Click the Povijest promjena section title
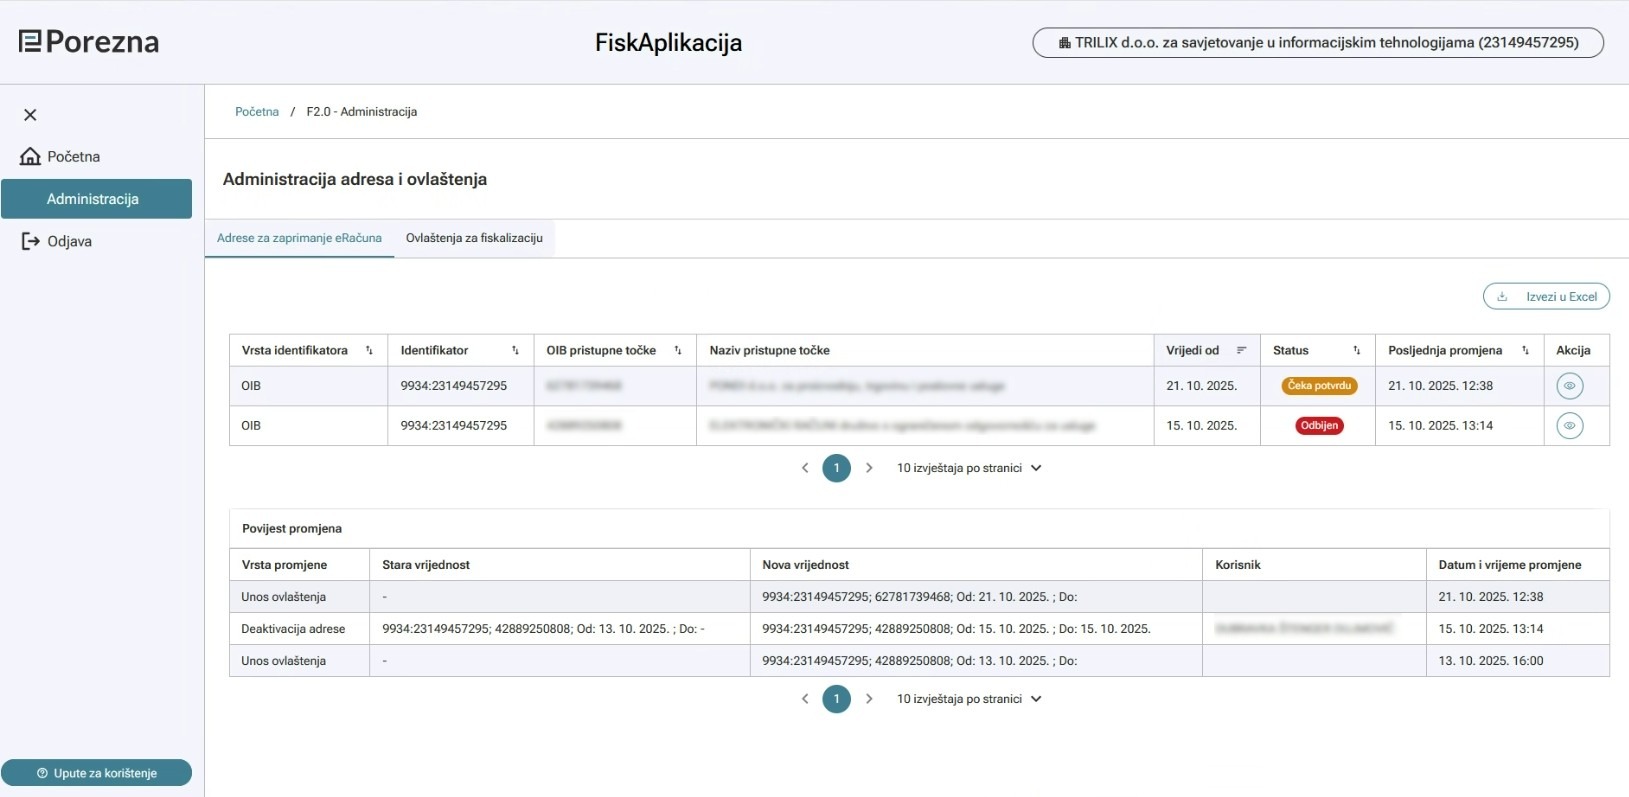Image resolution: width=1629 pixels, height=797 pixels. click(x=292, y=529)
